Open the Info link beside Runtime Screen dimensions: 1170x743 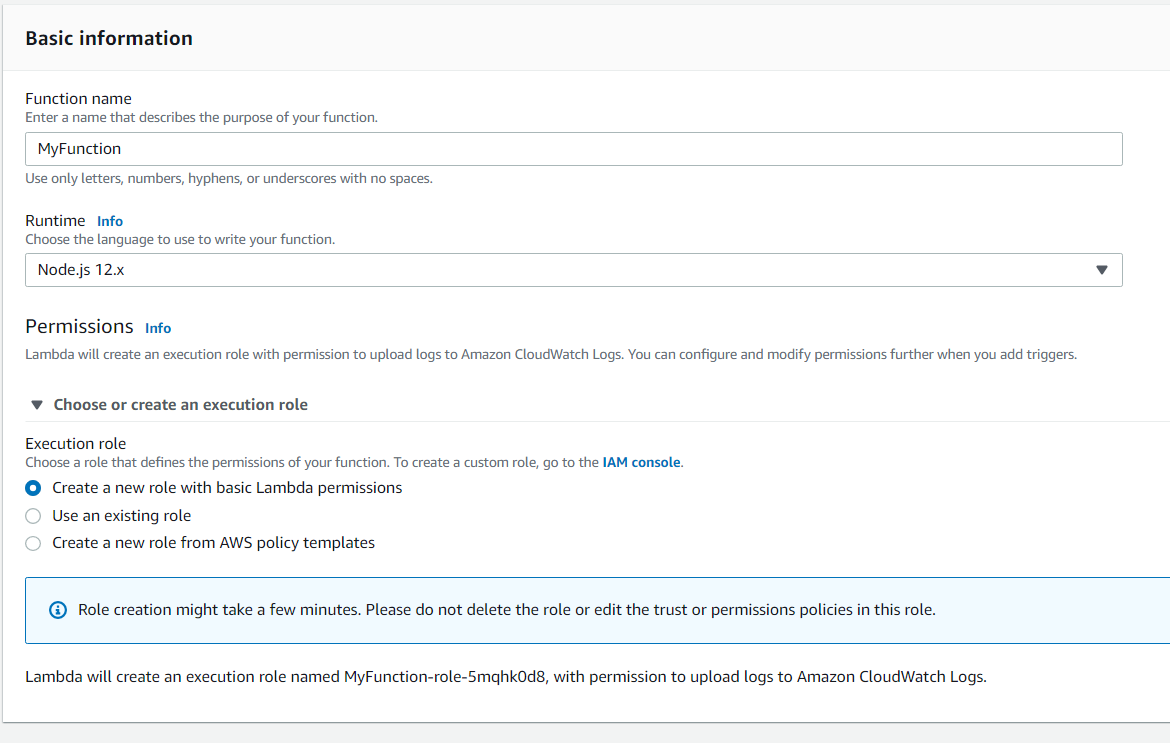tap(110, 221)
